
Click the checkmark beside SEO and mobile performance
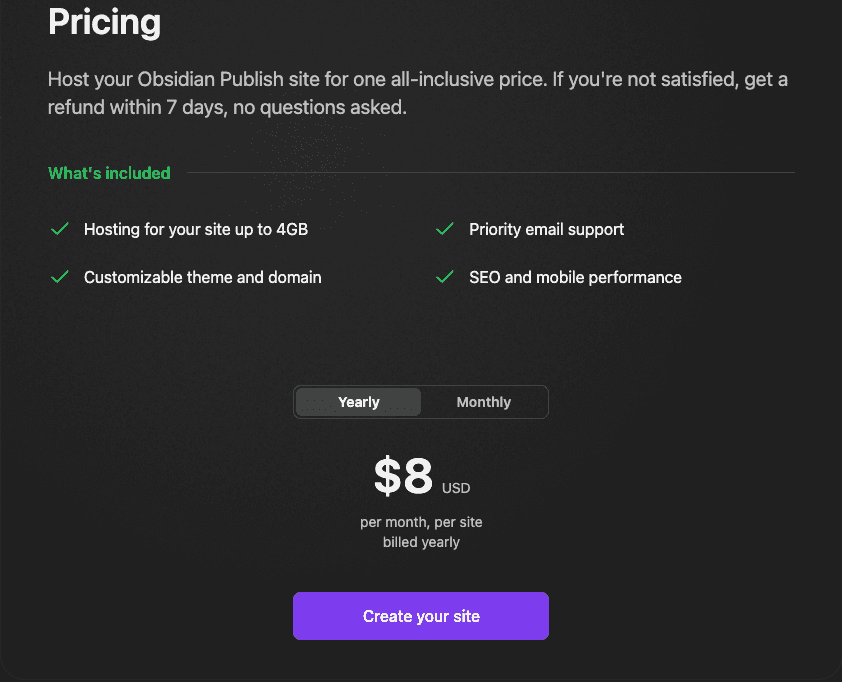click(x=445, y=277)
